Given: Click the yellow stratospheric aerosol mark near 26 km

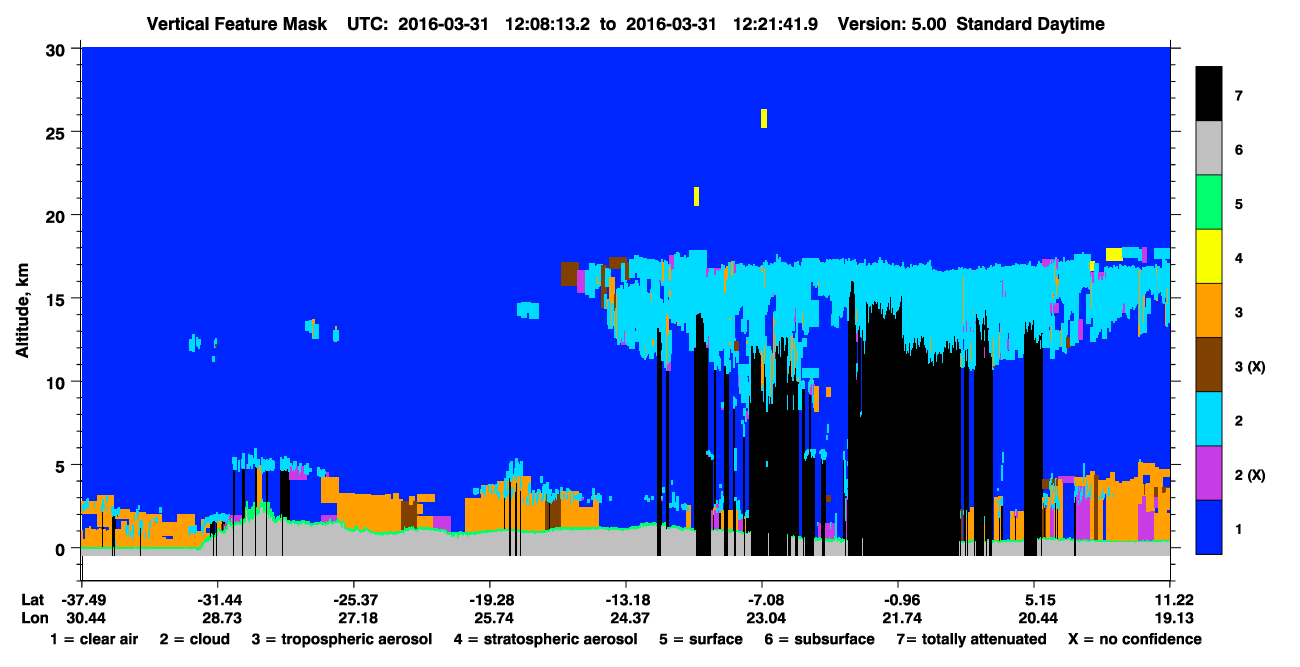Looking at the screenshot, I should 764,118.
